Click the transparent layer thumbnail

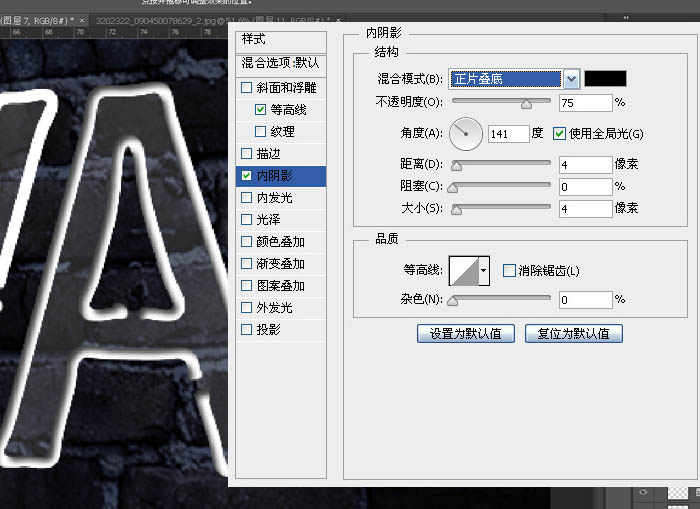680,493
